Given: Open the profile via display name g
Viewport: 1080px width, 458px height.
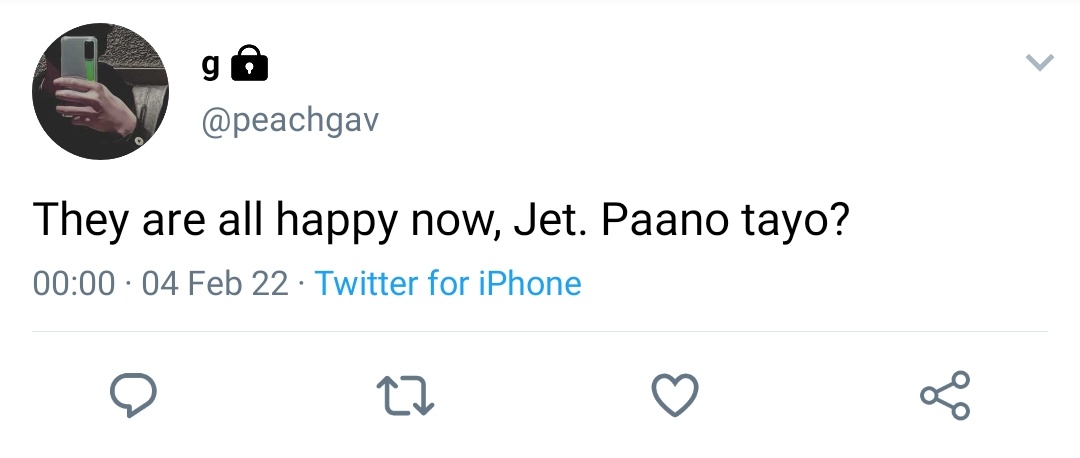Looking at the screenshot, I should [211, 66].
